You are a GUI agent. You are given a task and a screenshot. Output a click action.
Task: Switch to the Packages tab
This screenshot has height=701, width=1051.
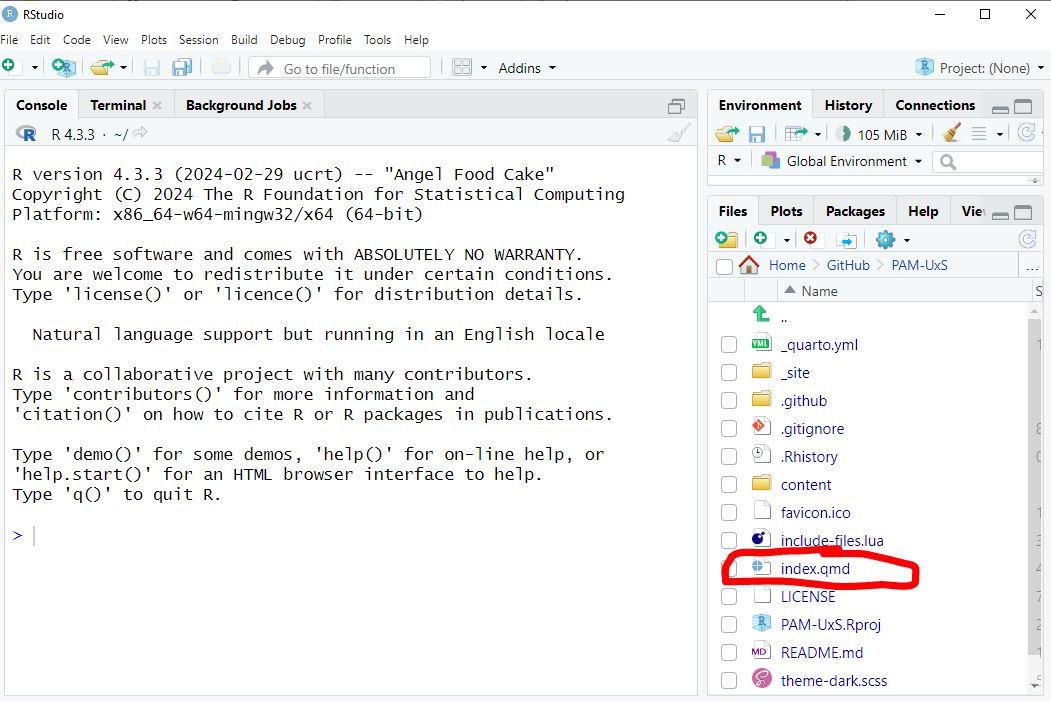(x=854, y=211)
